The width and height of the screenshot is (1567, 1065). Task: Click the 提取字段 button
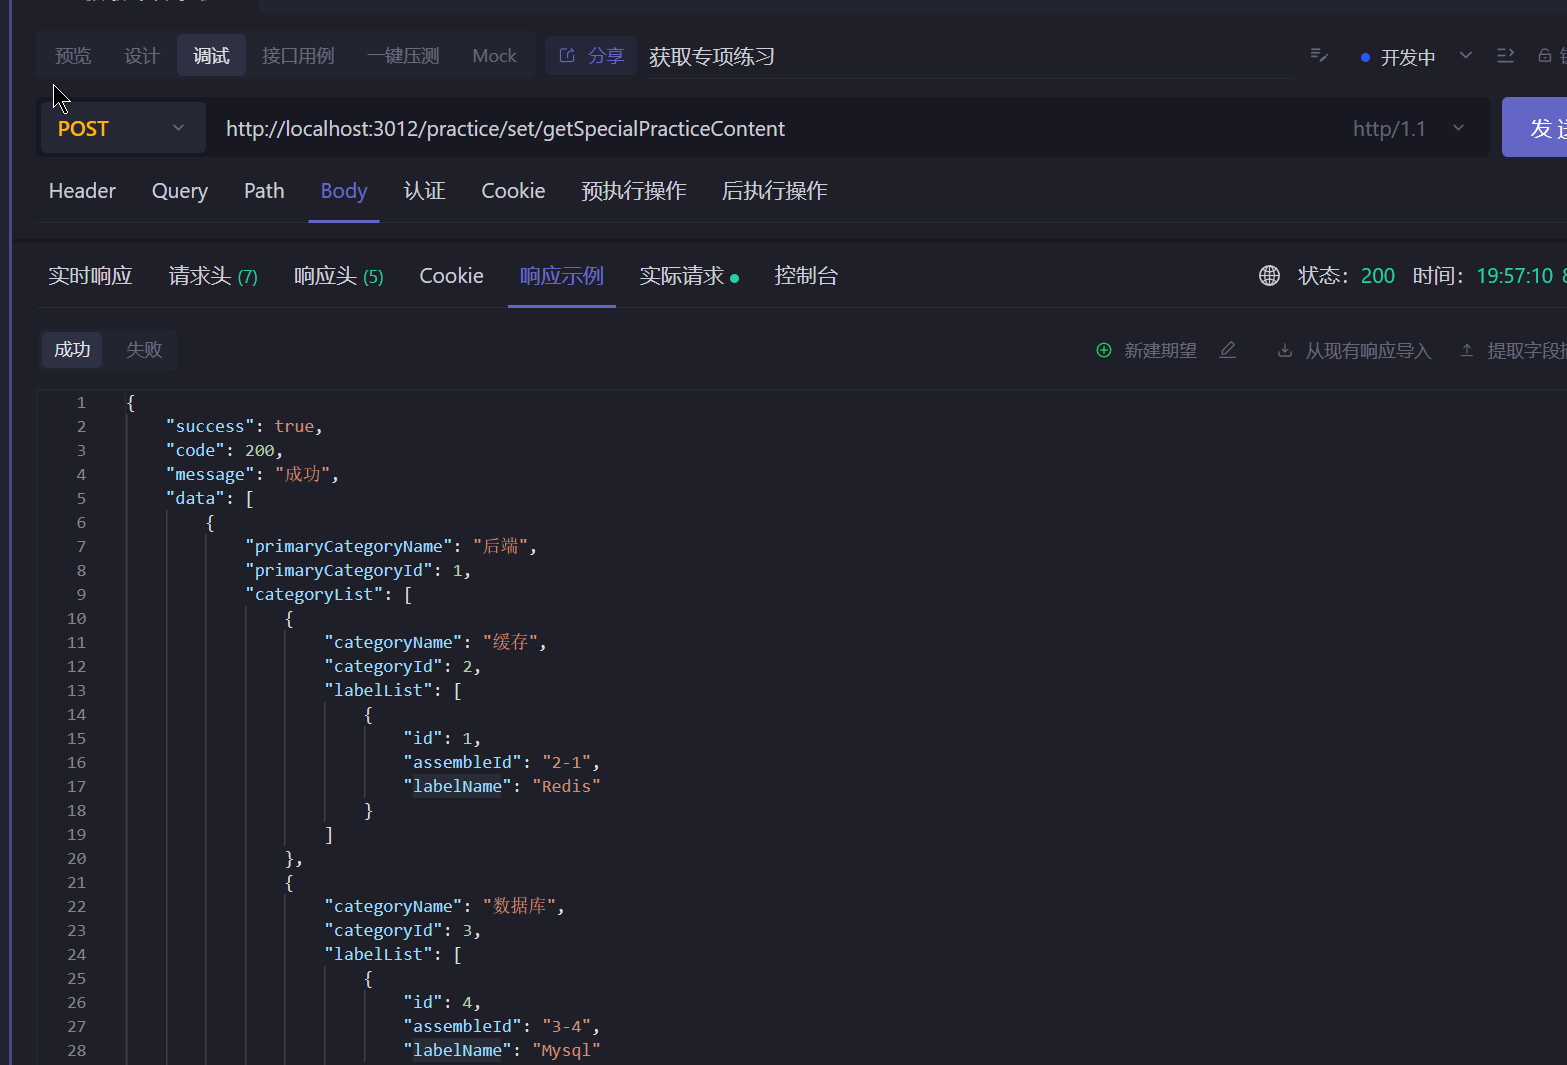[1513, 351]
